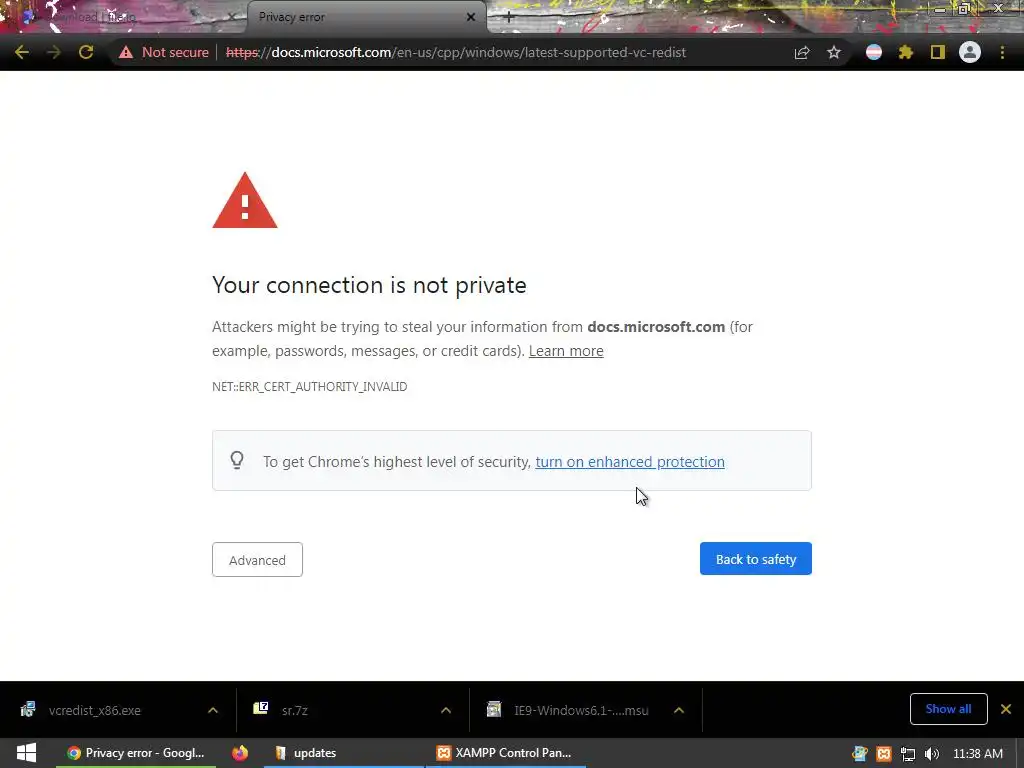The image size is (1024, 768).
Task: Open downloaded vcredist_x86.exe file
Action: coord(95,711)
